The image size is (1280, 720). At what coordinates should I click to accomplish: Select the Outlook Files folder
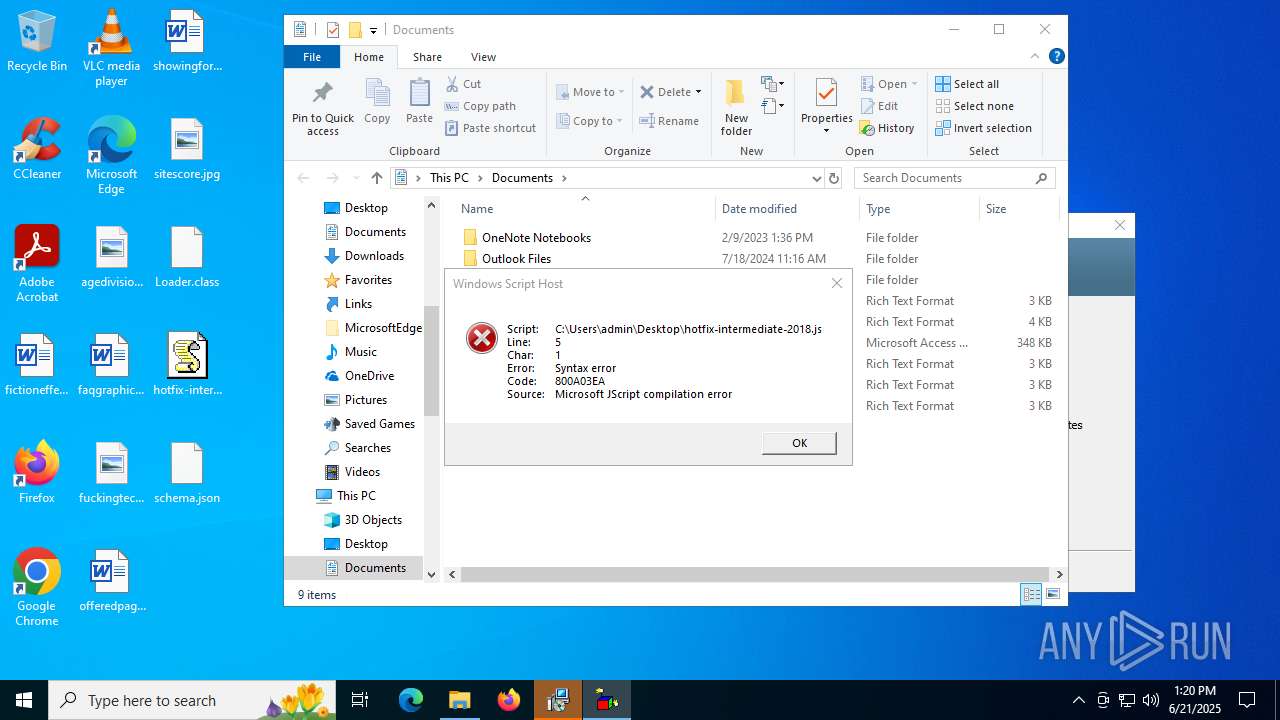(x=516, y=259)
